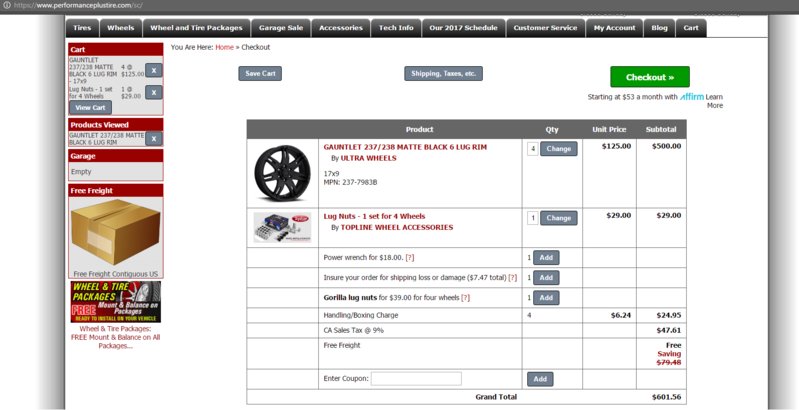Open the My Account tab
Image resolution: width=799 pixels, height=410 pixels.
[x=615, y=28]
